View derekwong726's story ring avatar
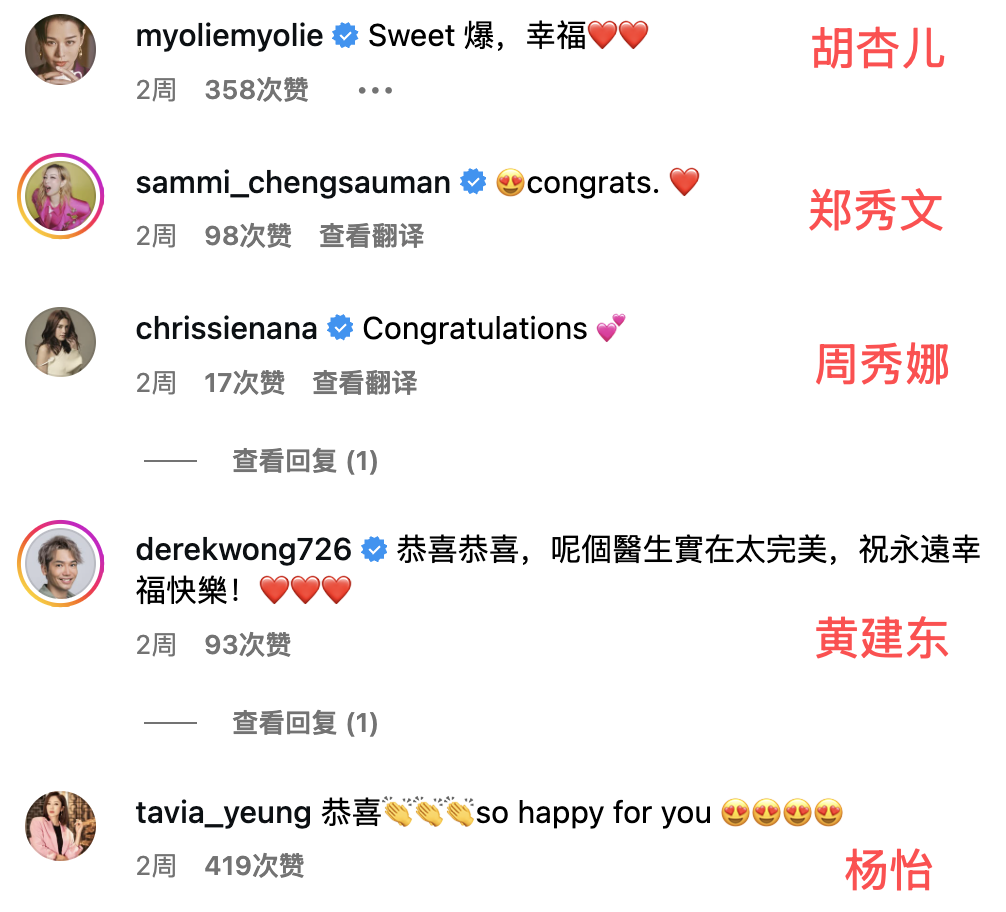 [x=60, y=563]
